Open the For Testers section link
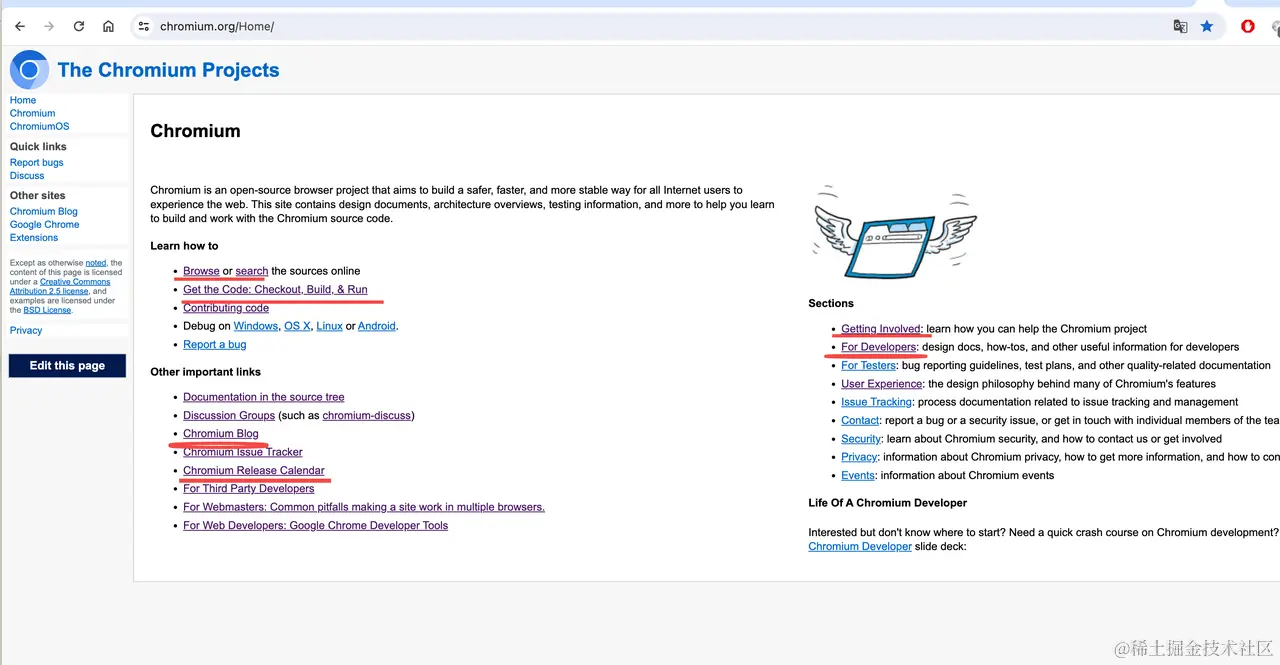The image size is (1280, 665). pos(869,365)
